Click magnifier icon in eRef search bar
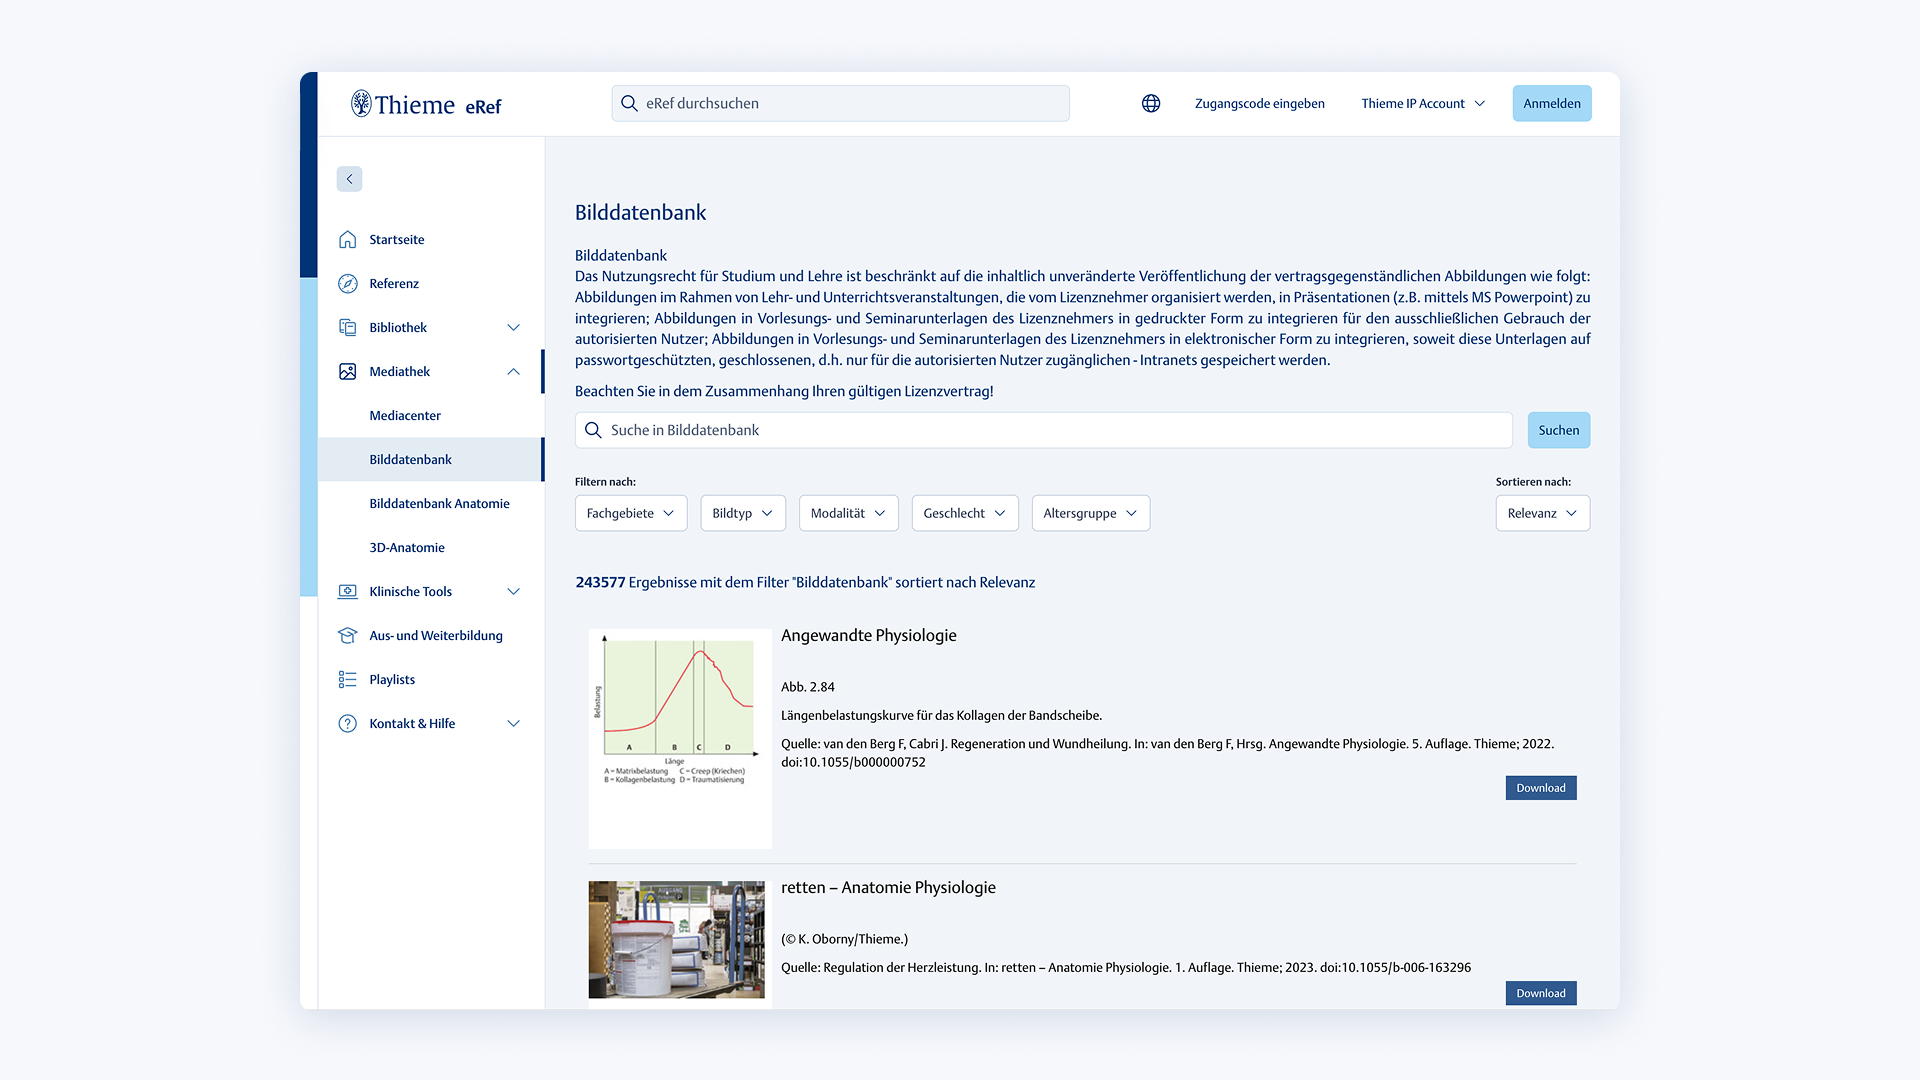This screenshot has height=1080, width=1920. pos(629,103)
